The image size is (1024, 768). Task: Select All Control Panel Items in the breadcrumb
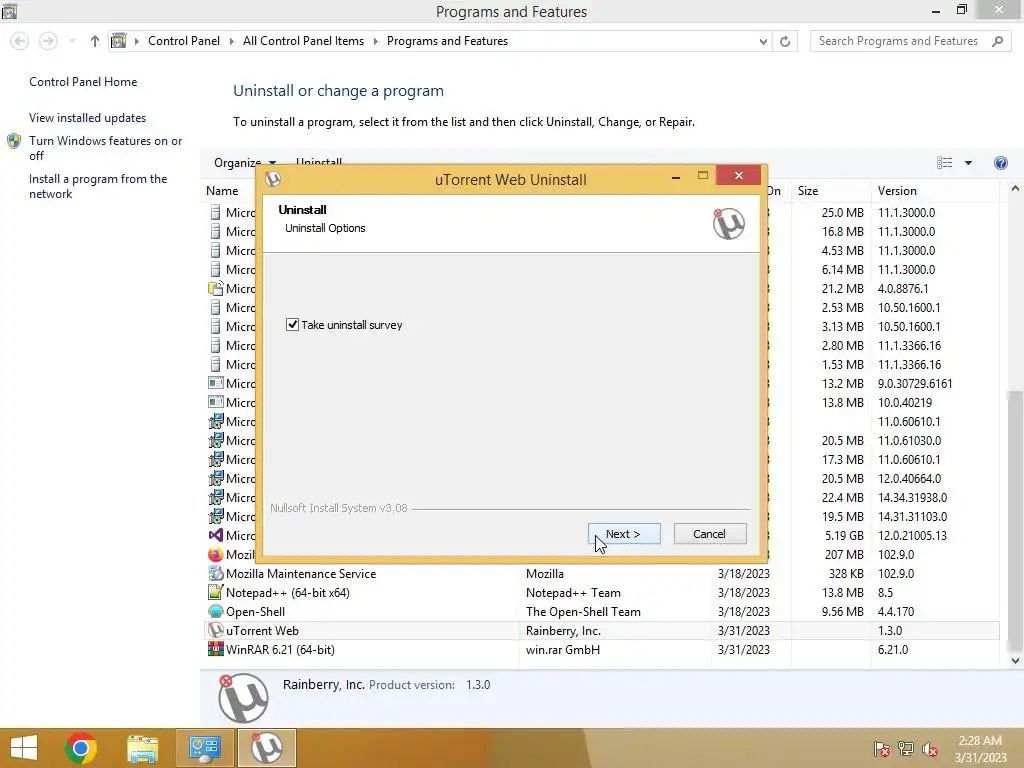(x=303, y=41)
